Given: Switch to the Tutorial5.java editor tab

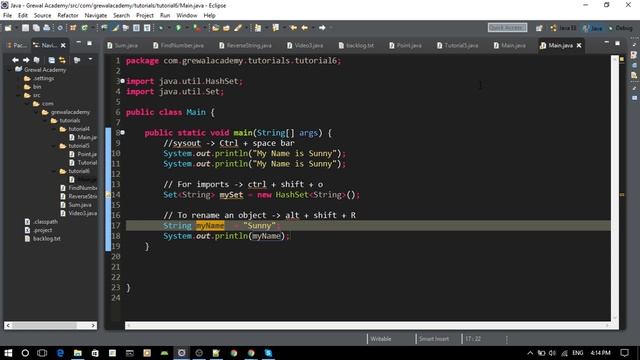Looking at the screenshot, I should click(x=457, y=45).
